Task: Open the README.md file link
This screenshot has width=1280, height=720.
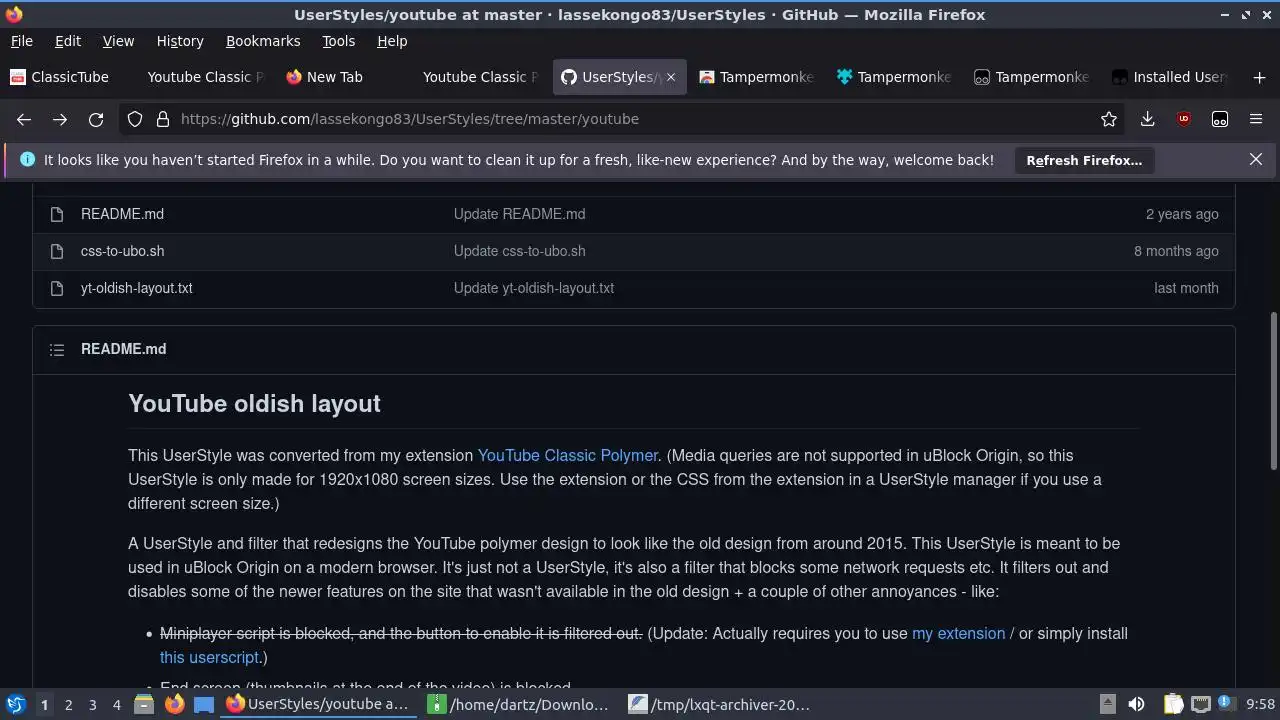Action: coord(122,214)
